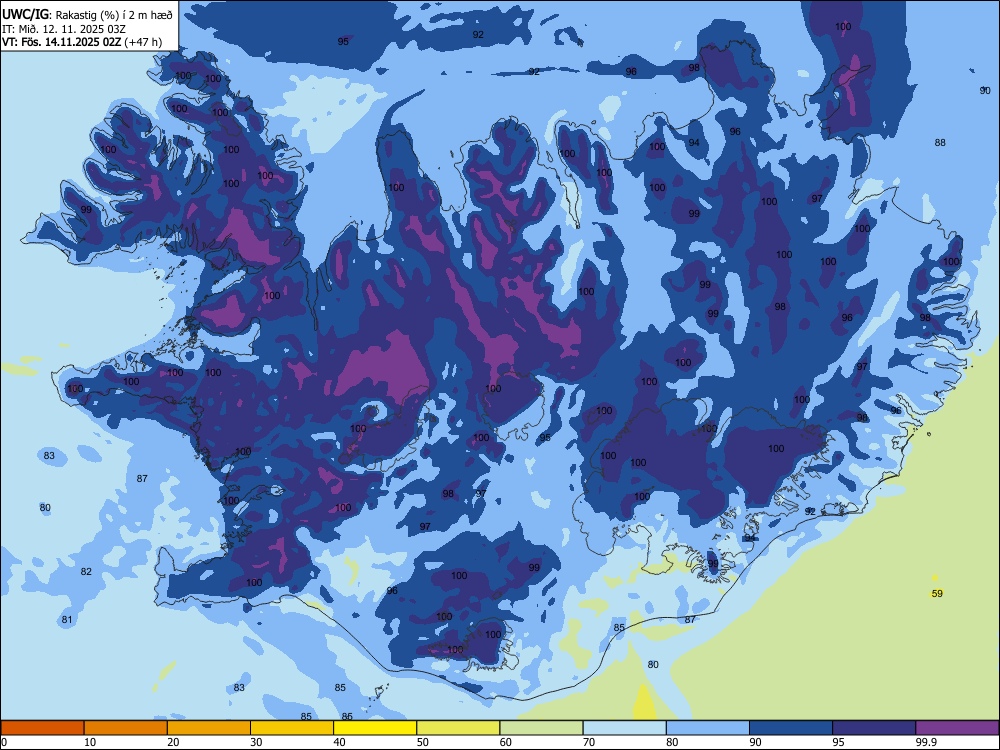Click the '82' humidity value offshore
This screenshot has width=1000, height=750.
pyautogui.click(x=86, y=571)
